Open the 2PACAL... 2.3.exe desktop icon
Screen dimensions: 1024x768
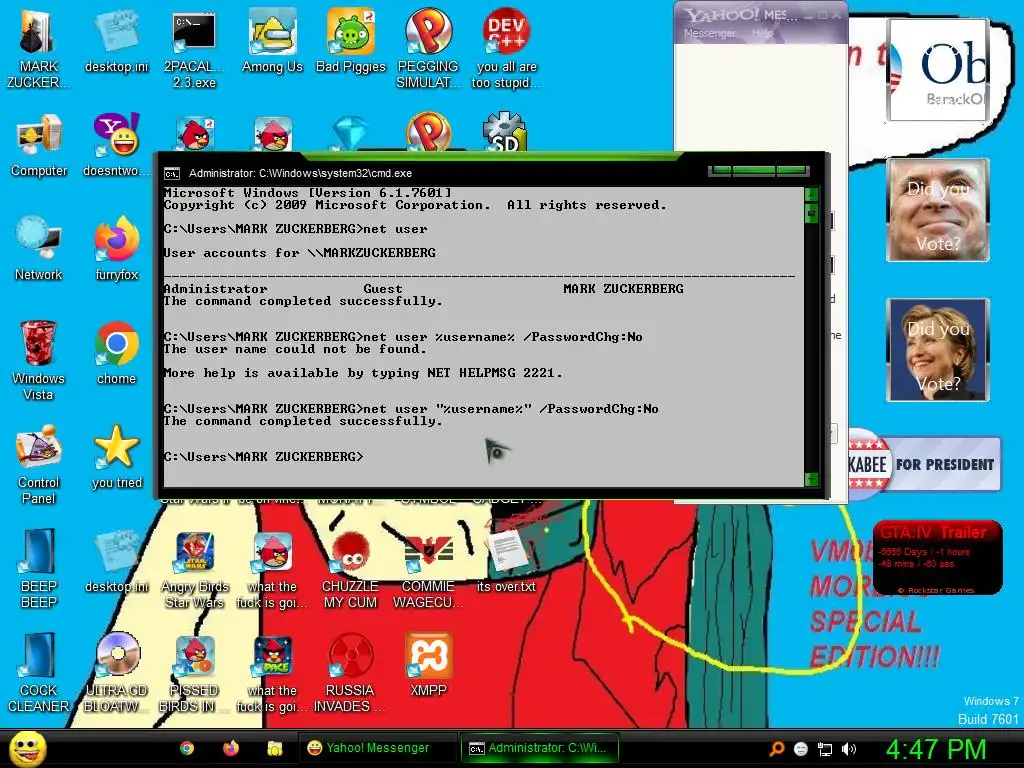[x=194, y=47]
